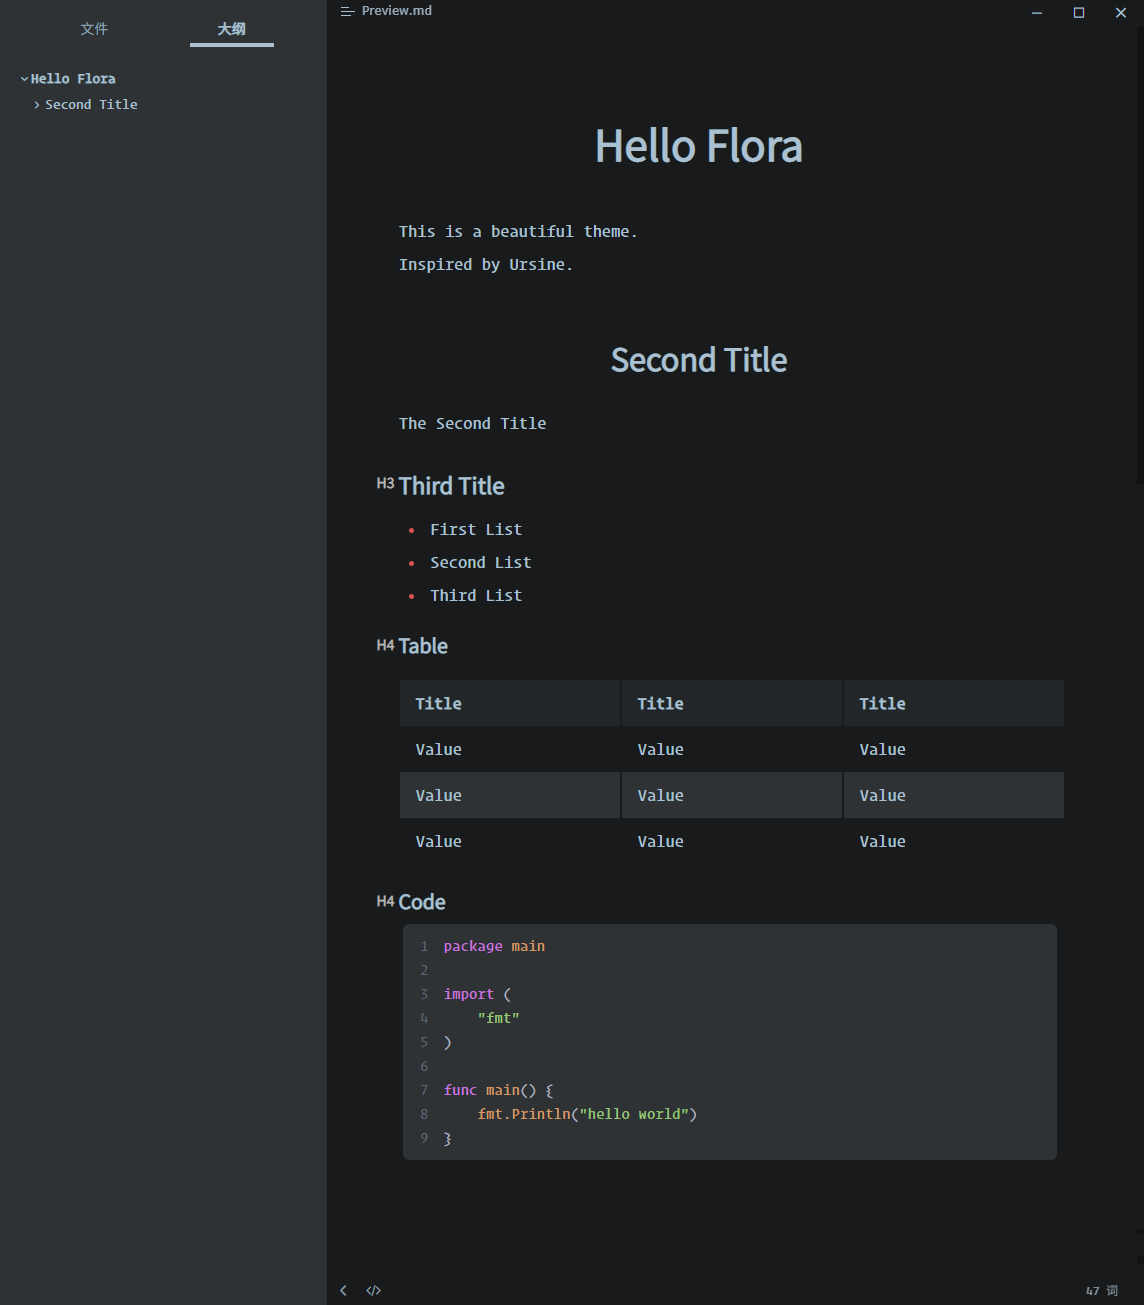1144x1305 pixels.
Task: Select the code block's line numbers gutter
Action: (x=424, y=1041)
